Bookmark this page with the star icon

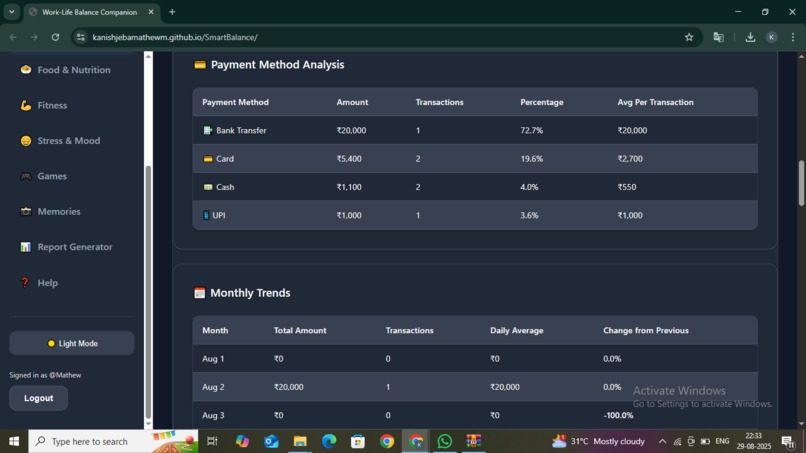coord(689,37)
